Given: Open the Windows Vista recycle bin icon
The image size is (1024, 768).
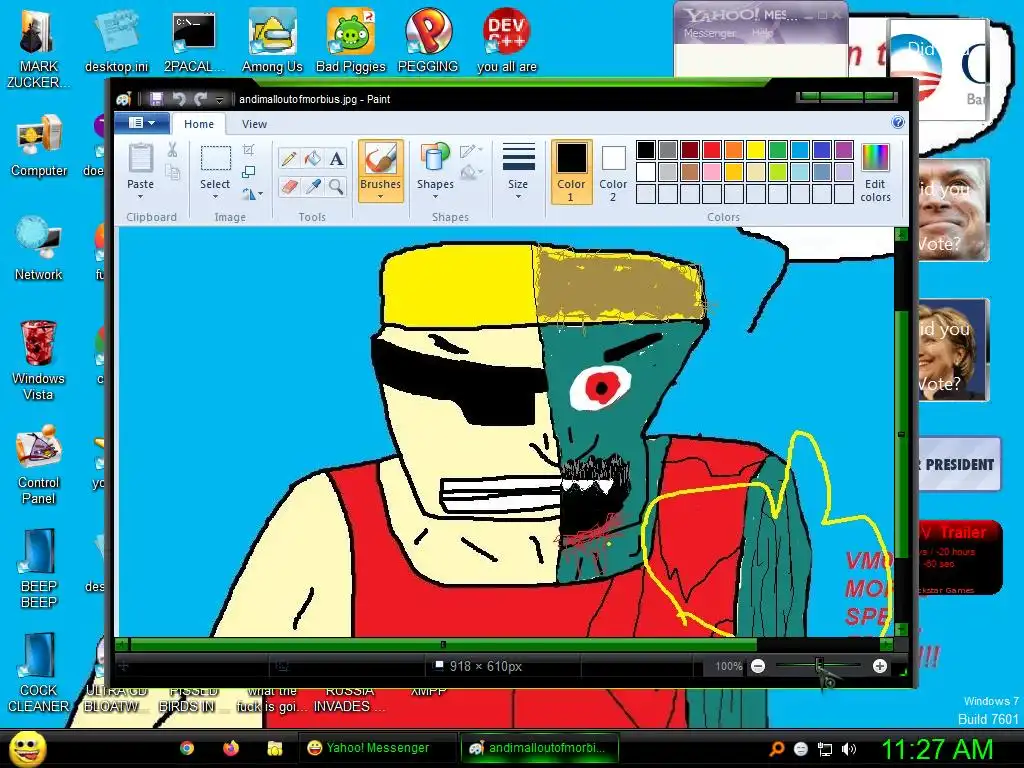Looking at the screenshot, I should pos(38,360).
